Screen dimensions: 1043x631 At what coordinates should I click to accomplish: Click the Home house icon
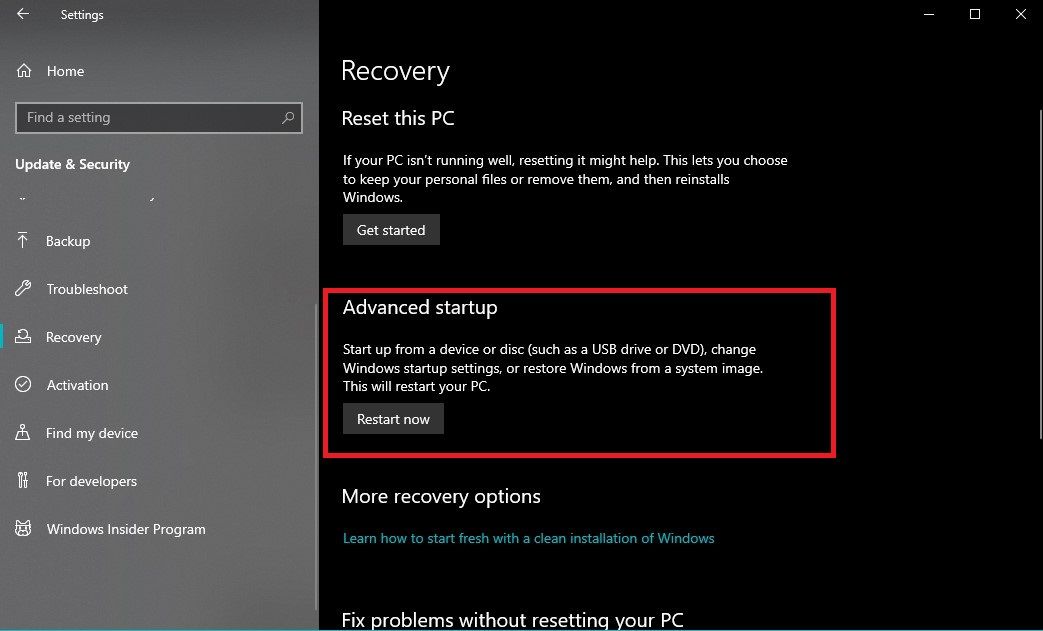point(23,71)
